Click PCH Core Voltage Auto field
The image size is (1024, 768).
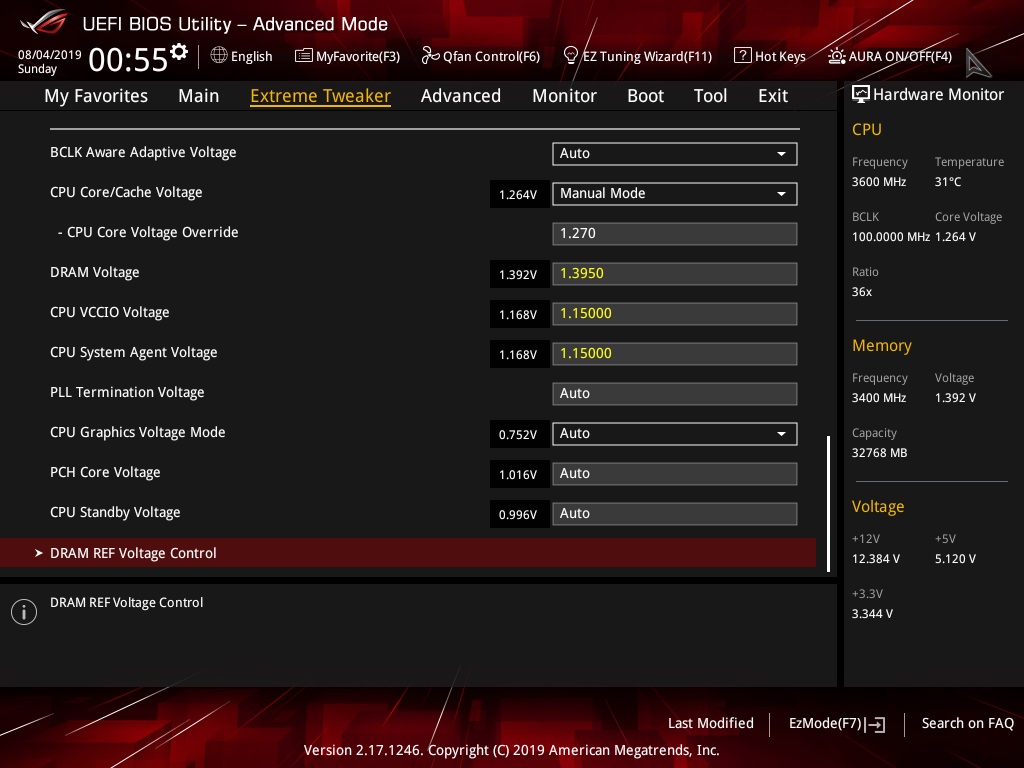(675, 473)
